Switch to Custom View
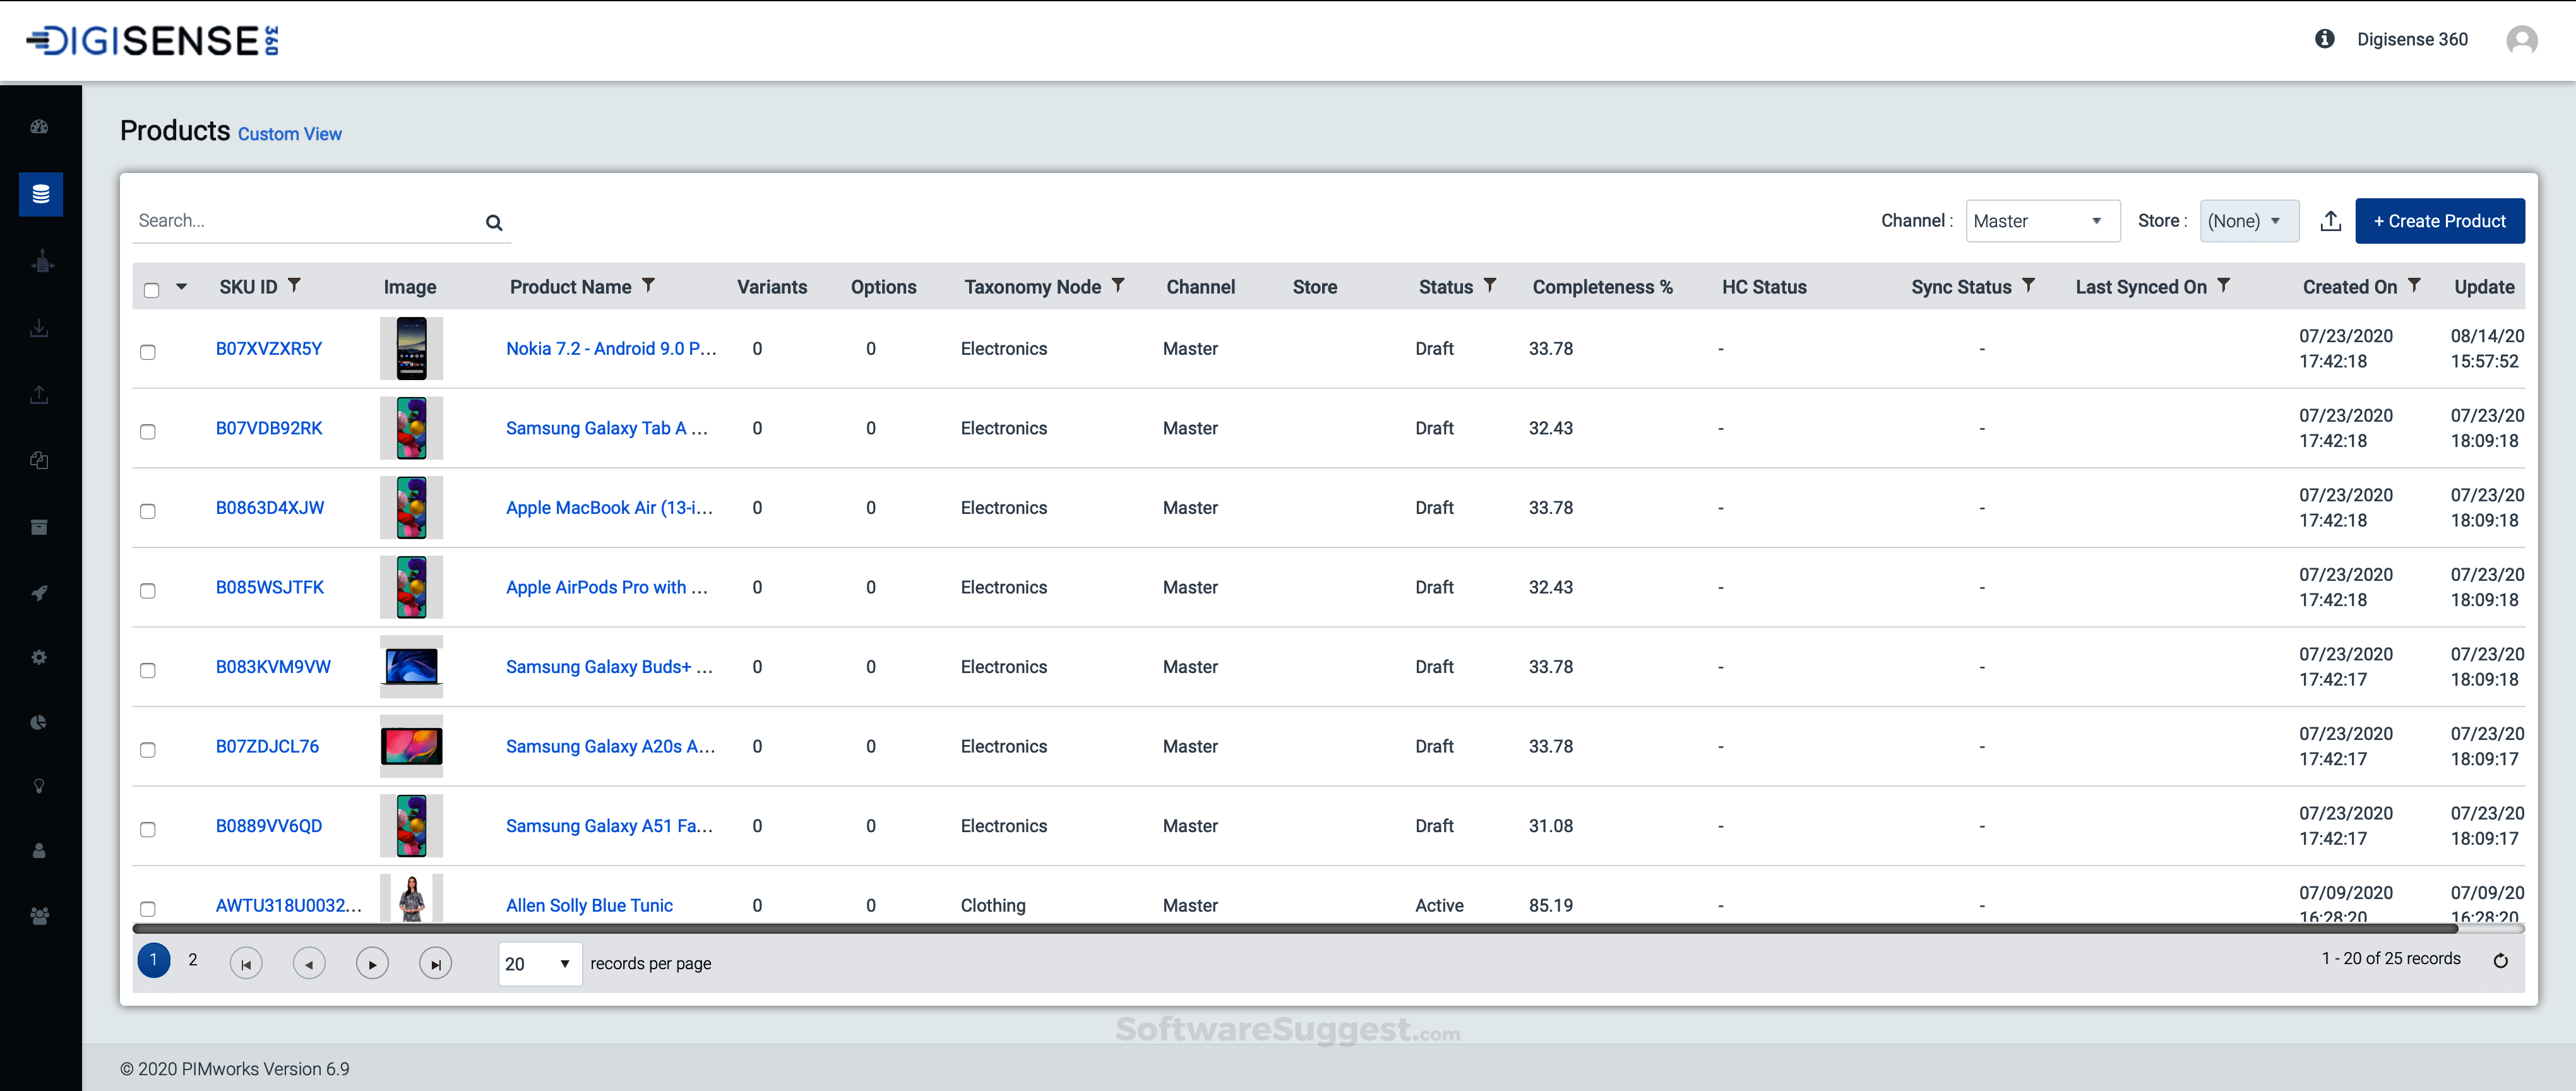 [x=289, y=134]
